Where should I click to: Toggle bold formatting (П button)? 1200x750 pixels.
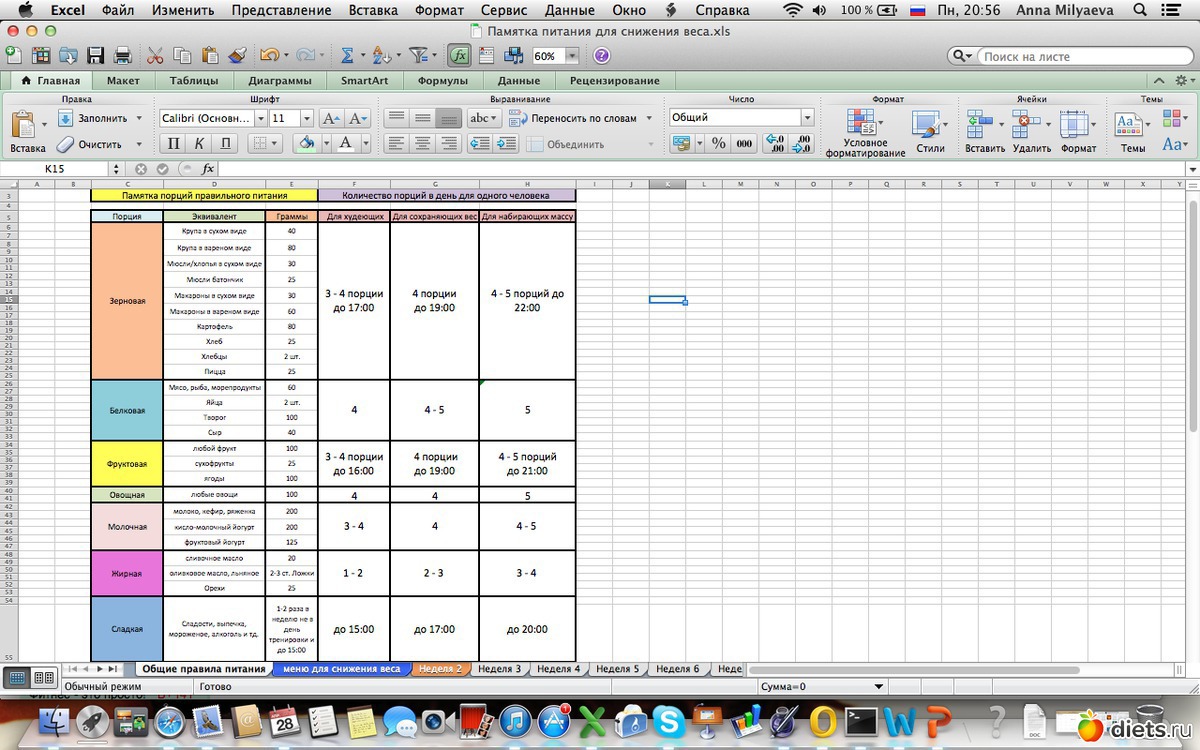[x=174, y=144]
